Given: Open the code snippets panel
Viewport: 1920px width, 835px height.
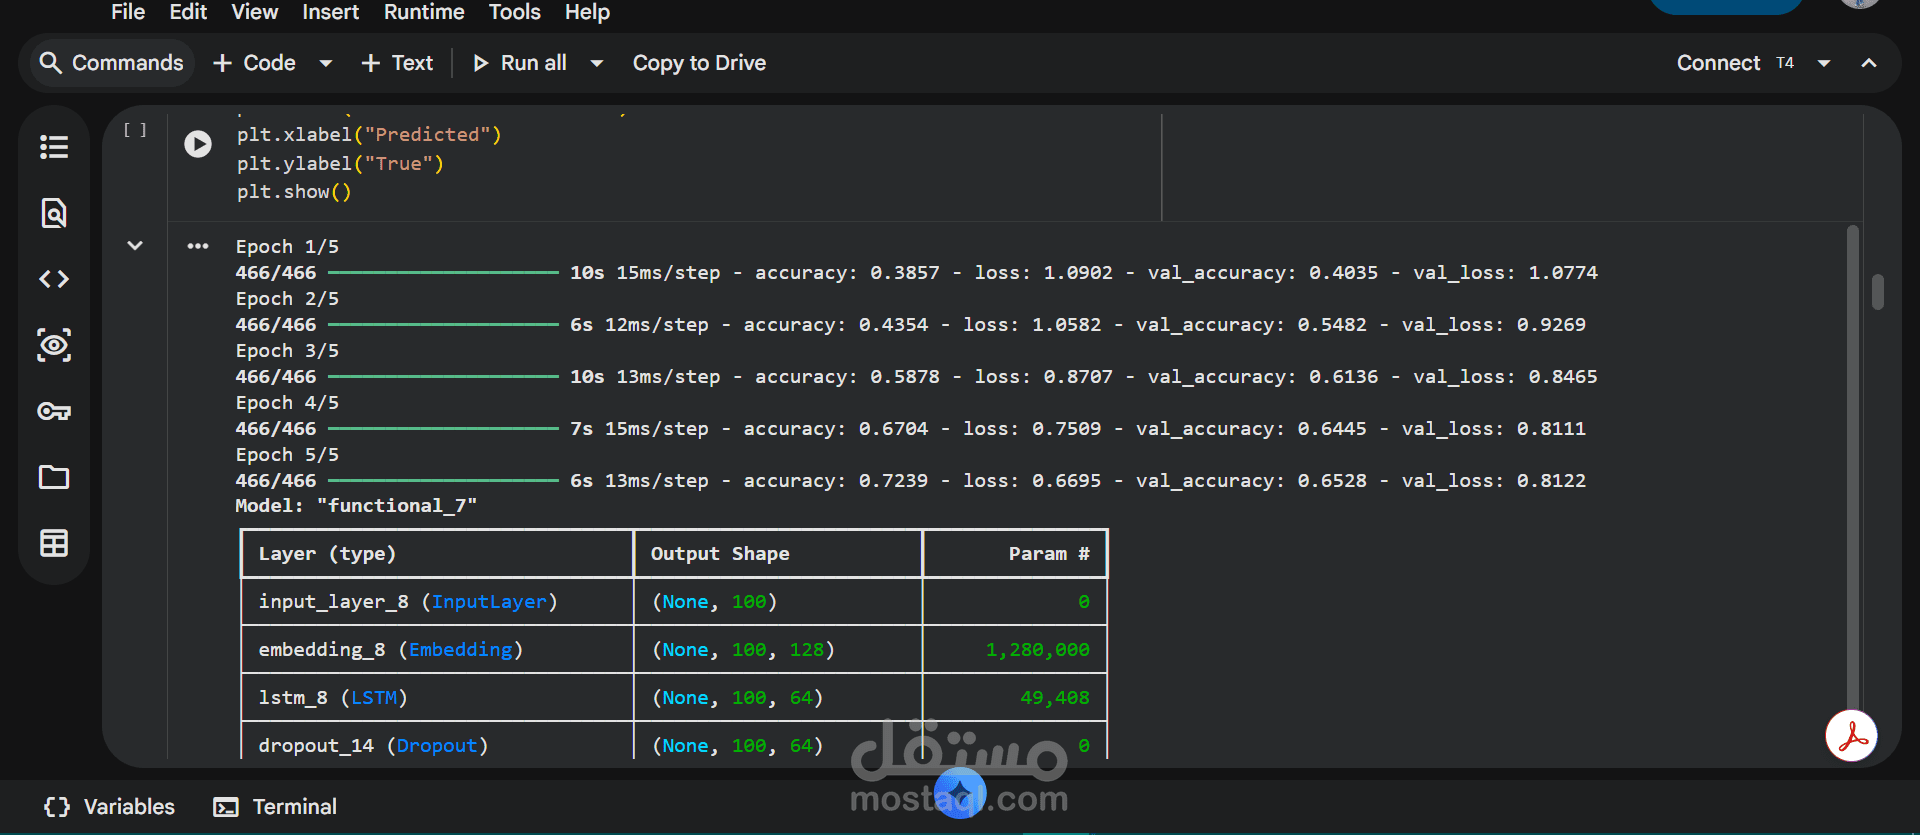Looking at the screenshot, I should pos(54,279).
